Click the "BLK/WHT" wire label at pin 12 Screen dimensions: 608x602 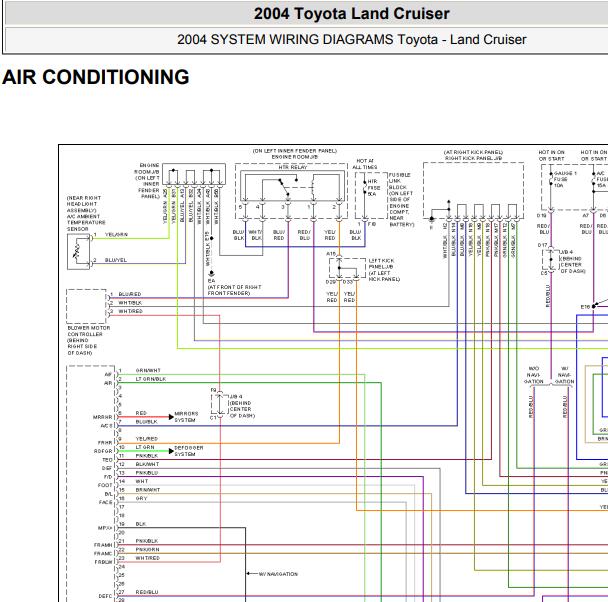(147, 464)
